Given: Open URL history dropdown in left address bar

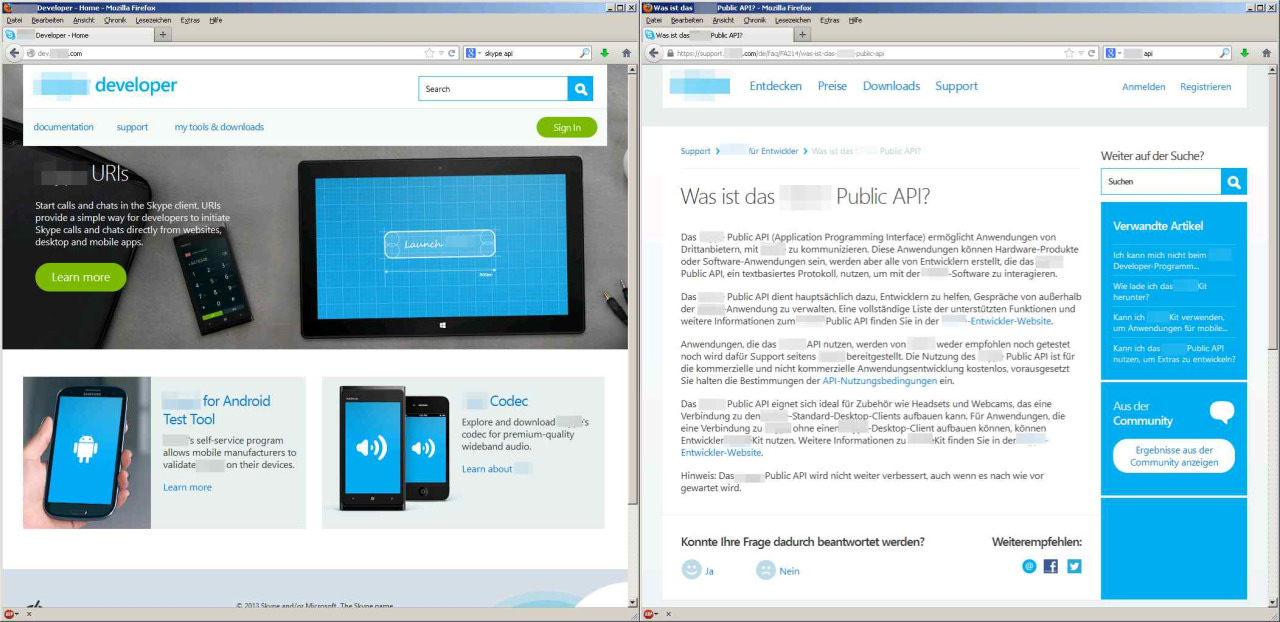Looking at the screenshot, I should pos(441,53).
